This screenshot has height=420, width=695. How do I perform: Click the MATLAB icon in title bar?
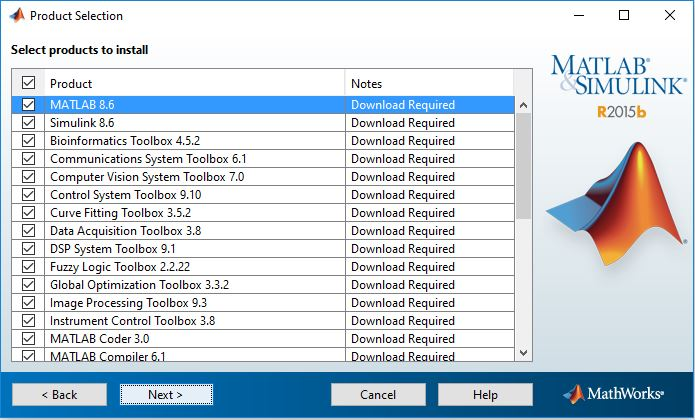(17, 16)
